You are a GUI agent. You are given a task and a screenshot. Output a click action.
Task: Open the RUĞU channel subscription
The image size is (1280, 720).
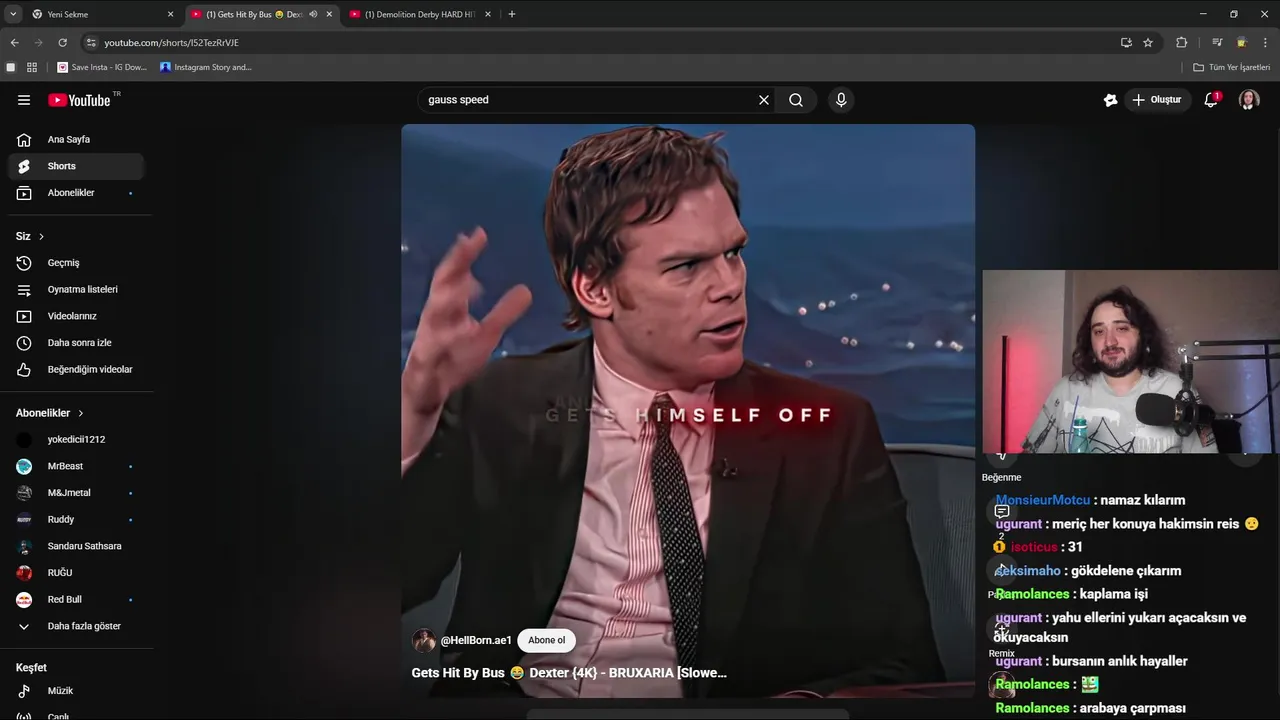(76, 573)
